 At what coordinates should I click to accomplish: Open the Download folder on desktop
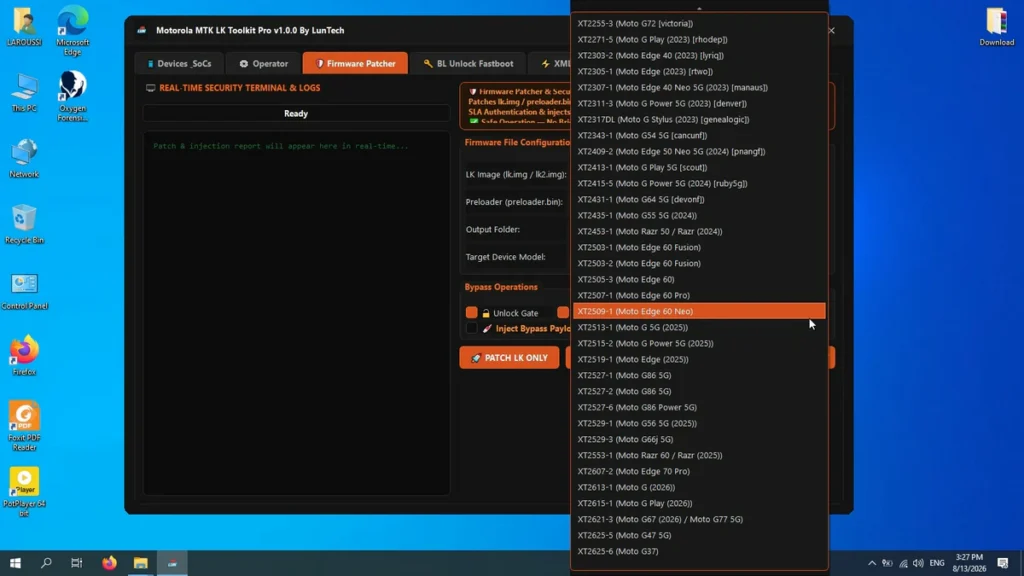997,27
